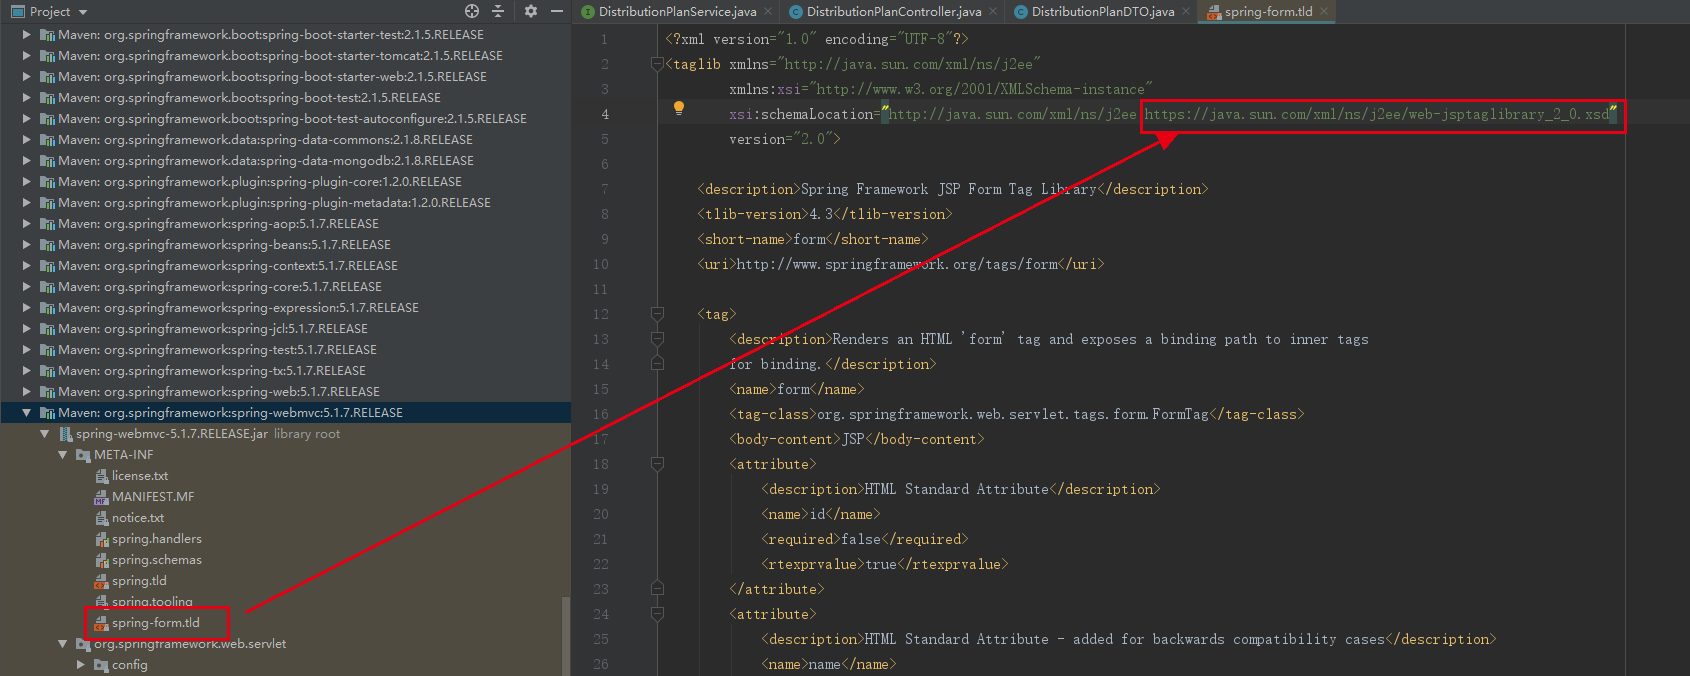Hide the Project panel with minus icon
This screenshot has width=1690, height=676.
[x=557, y=11]
